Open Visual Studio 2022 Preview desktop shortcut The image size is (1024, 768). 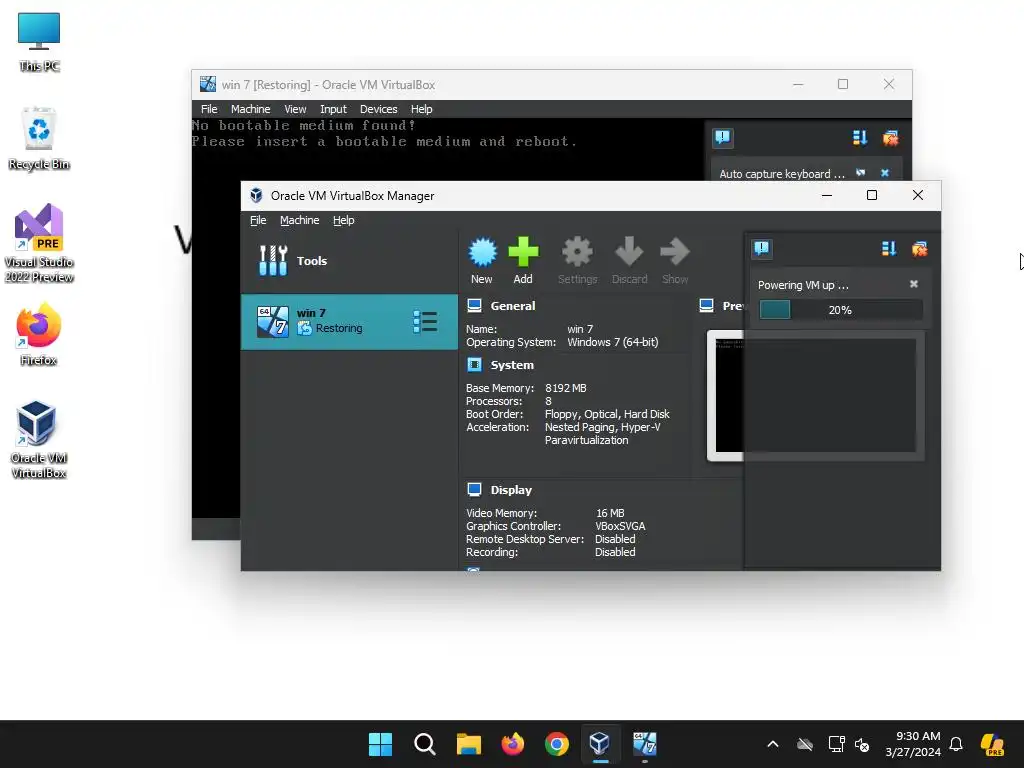tap(39, 243)
